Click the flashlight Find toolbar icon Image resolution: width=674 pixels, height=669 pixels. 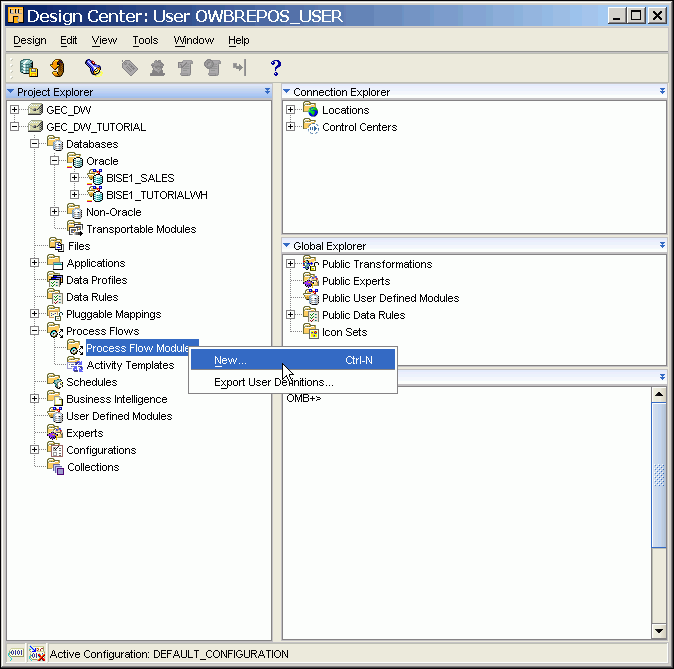(x=93, y=68)
